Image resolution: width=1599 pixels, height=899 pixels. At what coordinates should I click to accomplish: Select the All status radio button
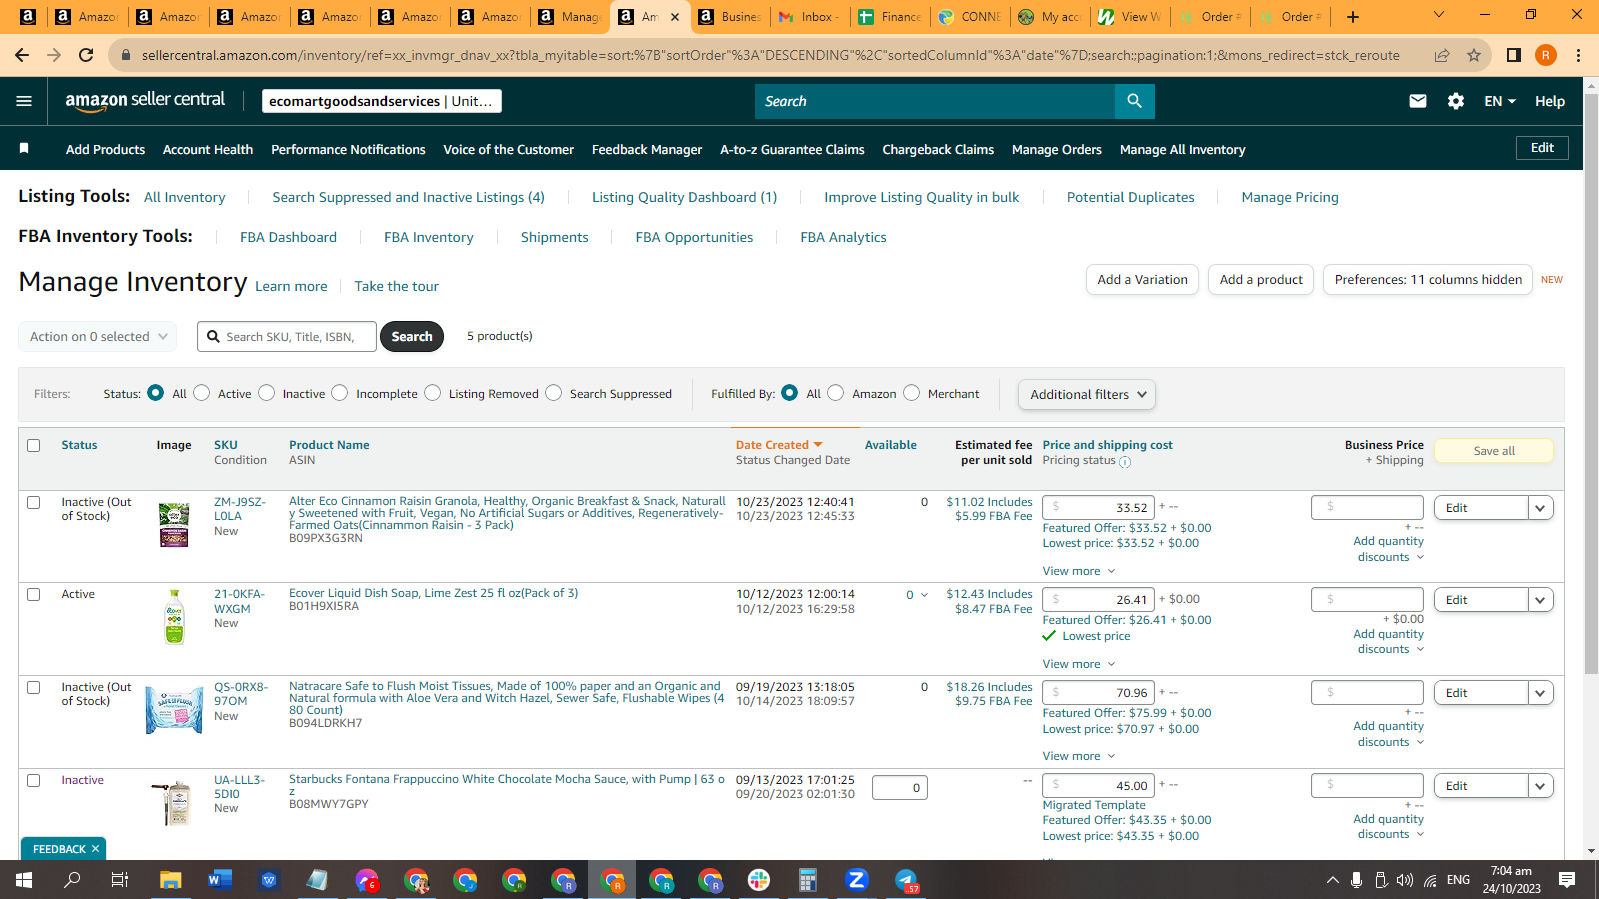[156, 393]
